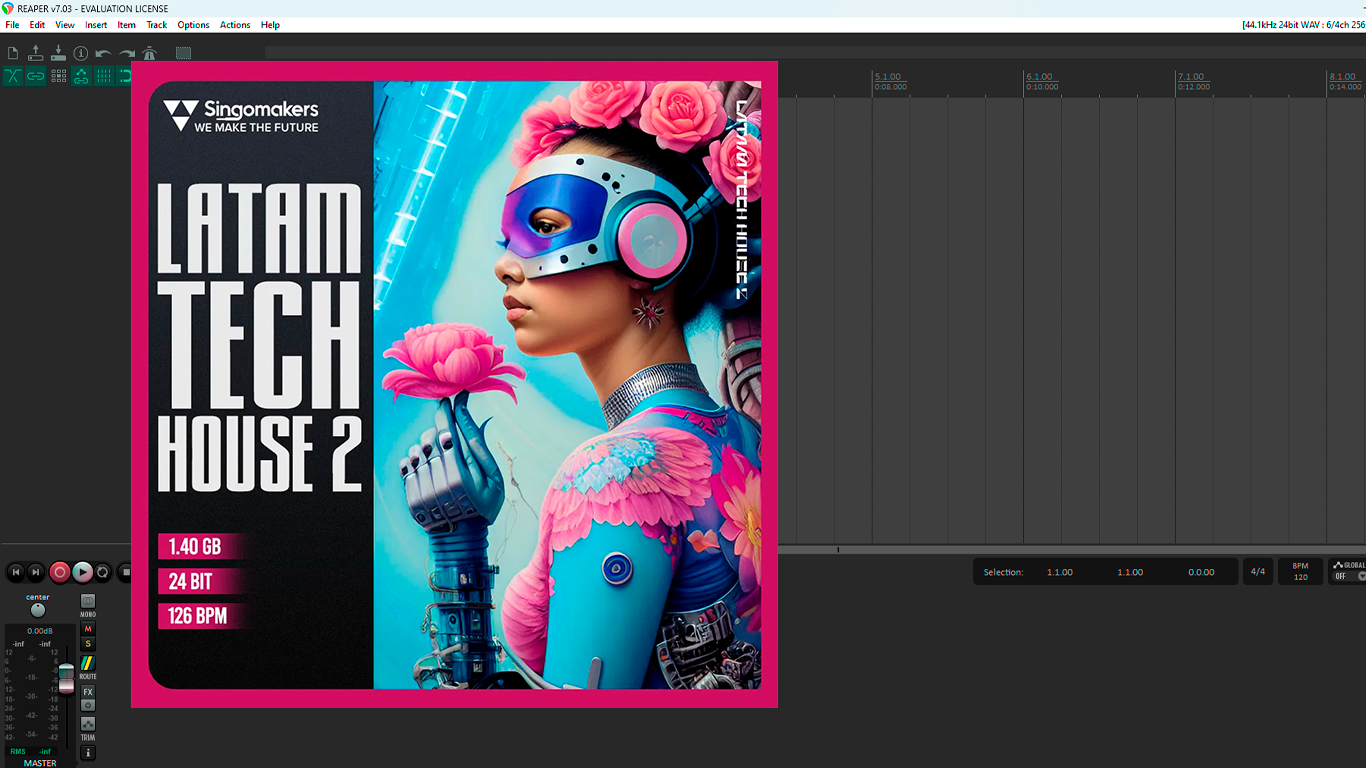Open Project Settings info icon
This screenshot has height=768, width=1366.
tap(81, 53)
